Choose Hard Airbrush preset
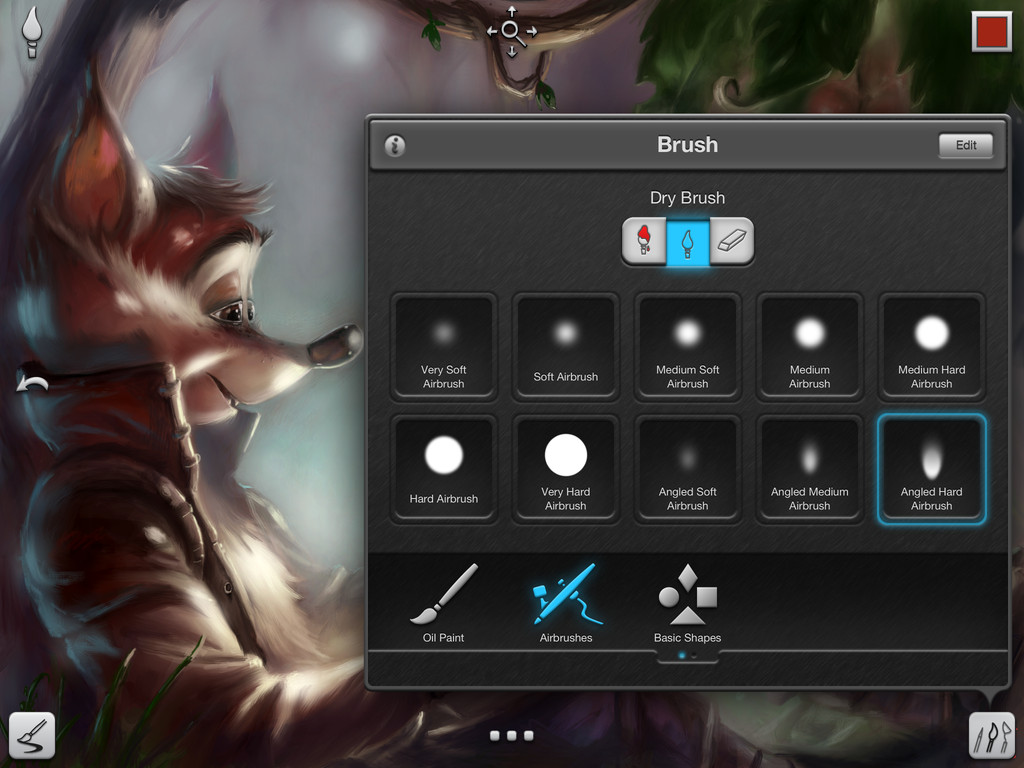Screen dimensions: 1024x768 (x=444, y=469)
